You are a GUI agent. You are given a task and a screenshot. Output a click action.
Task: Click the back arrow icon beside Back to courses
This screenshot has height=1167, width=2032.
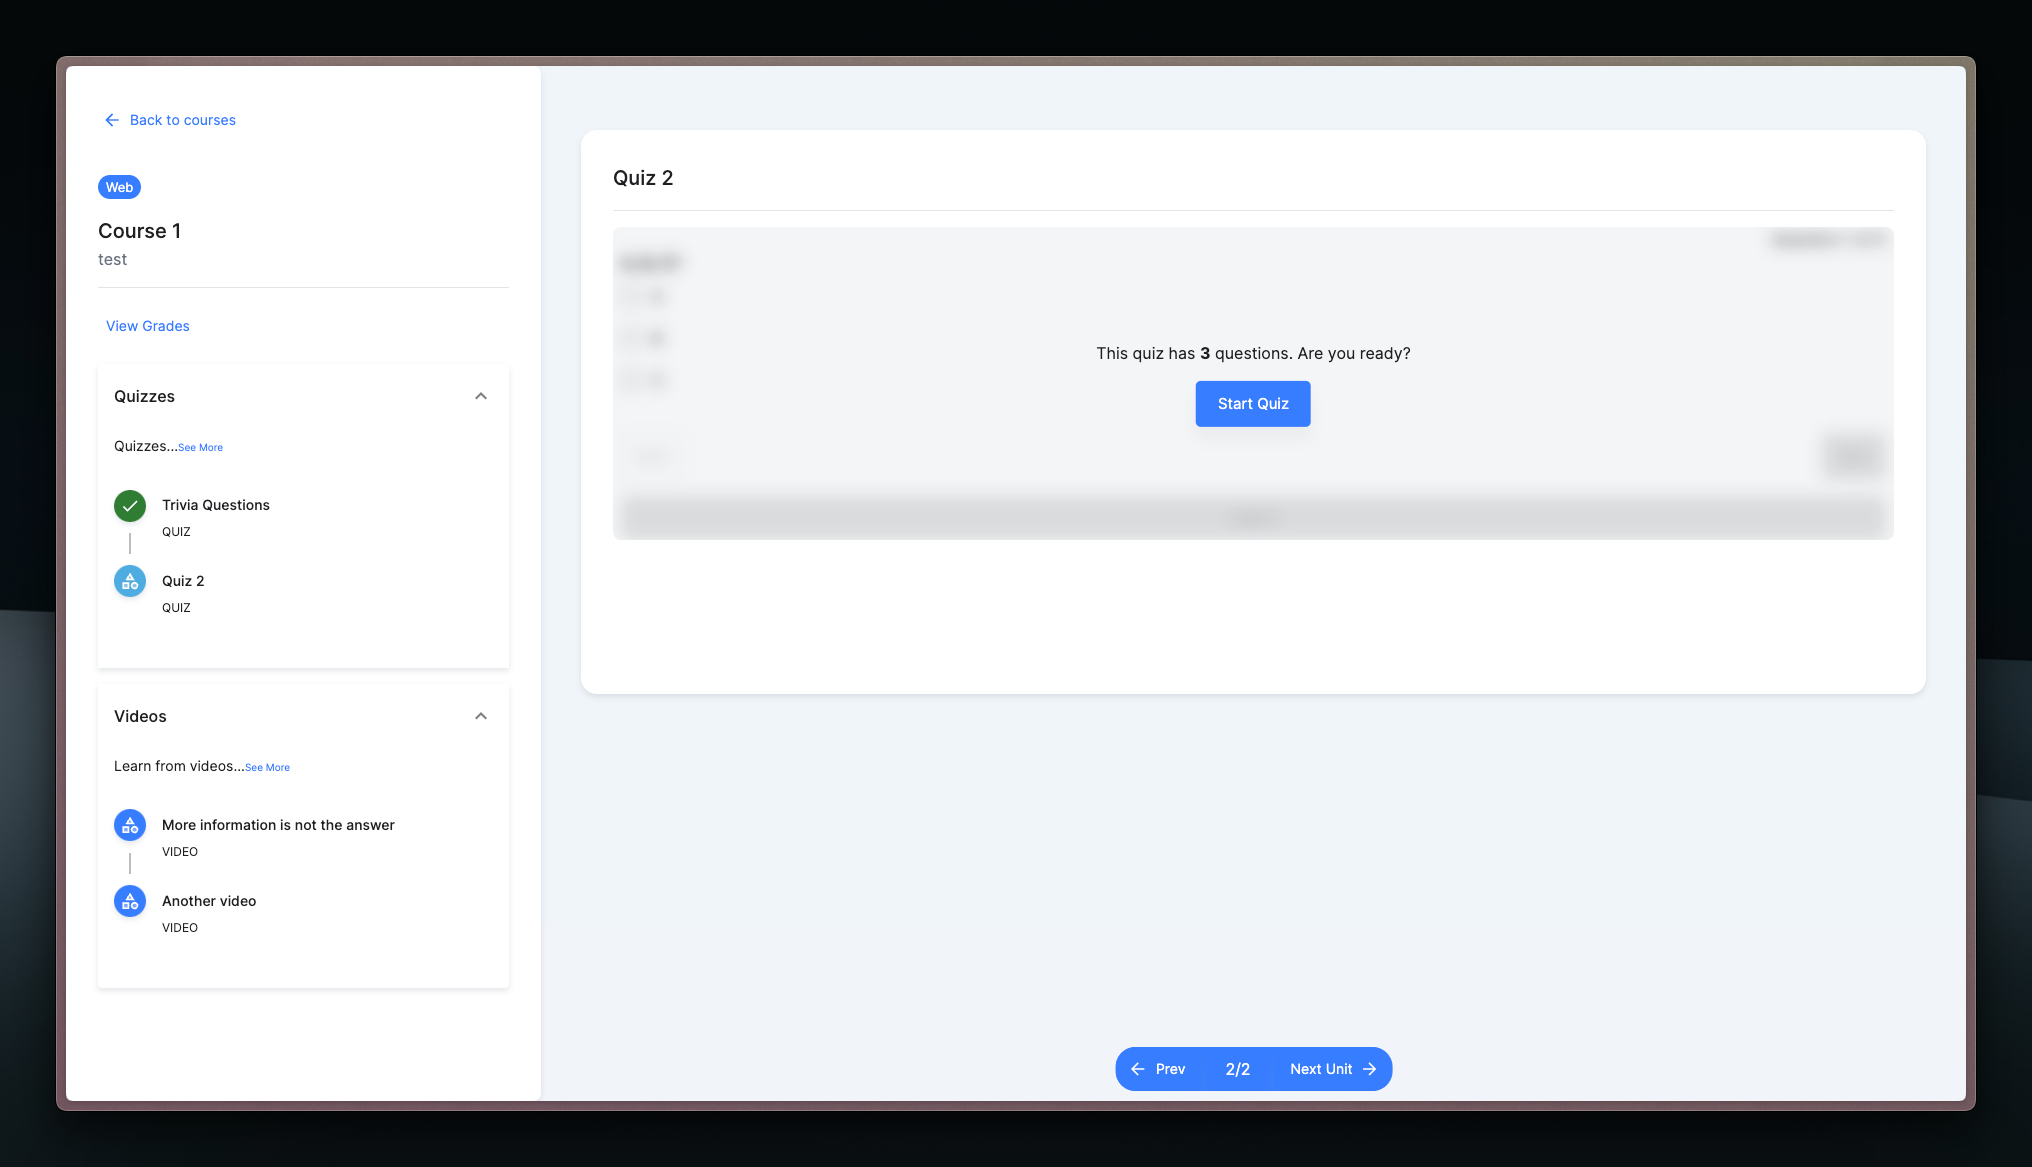(x=112, y=120)
